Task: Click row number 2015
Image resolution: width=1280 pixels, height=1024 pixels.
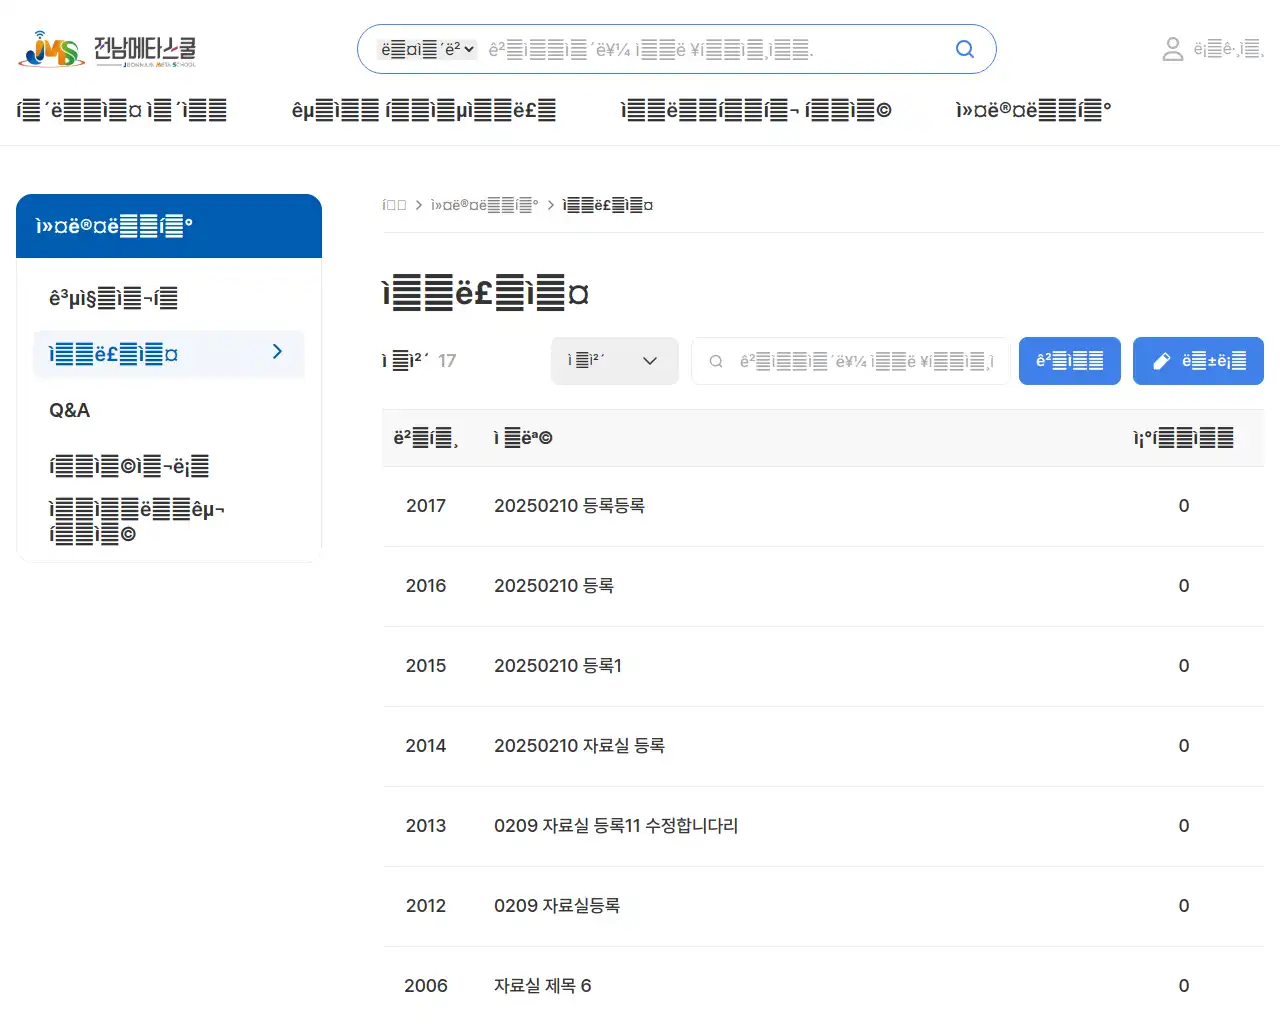Action: pyautogui.click(x=426, y=666)
